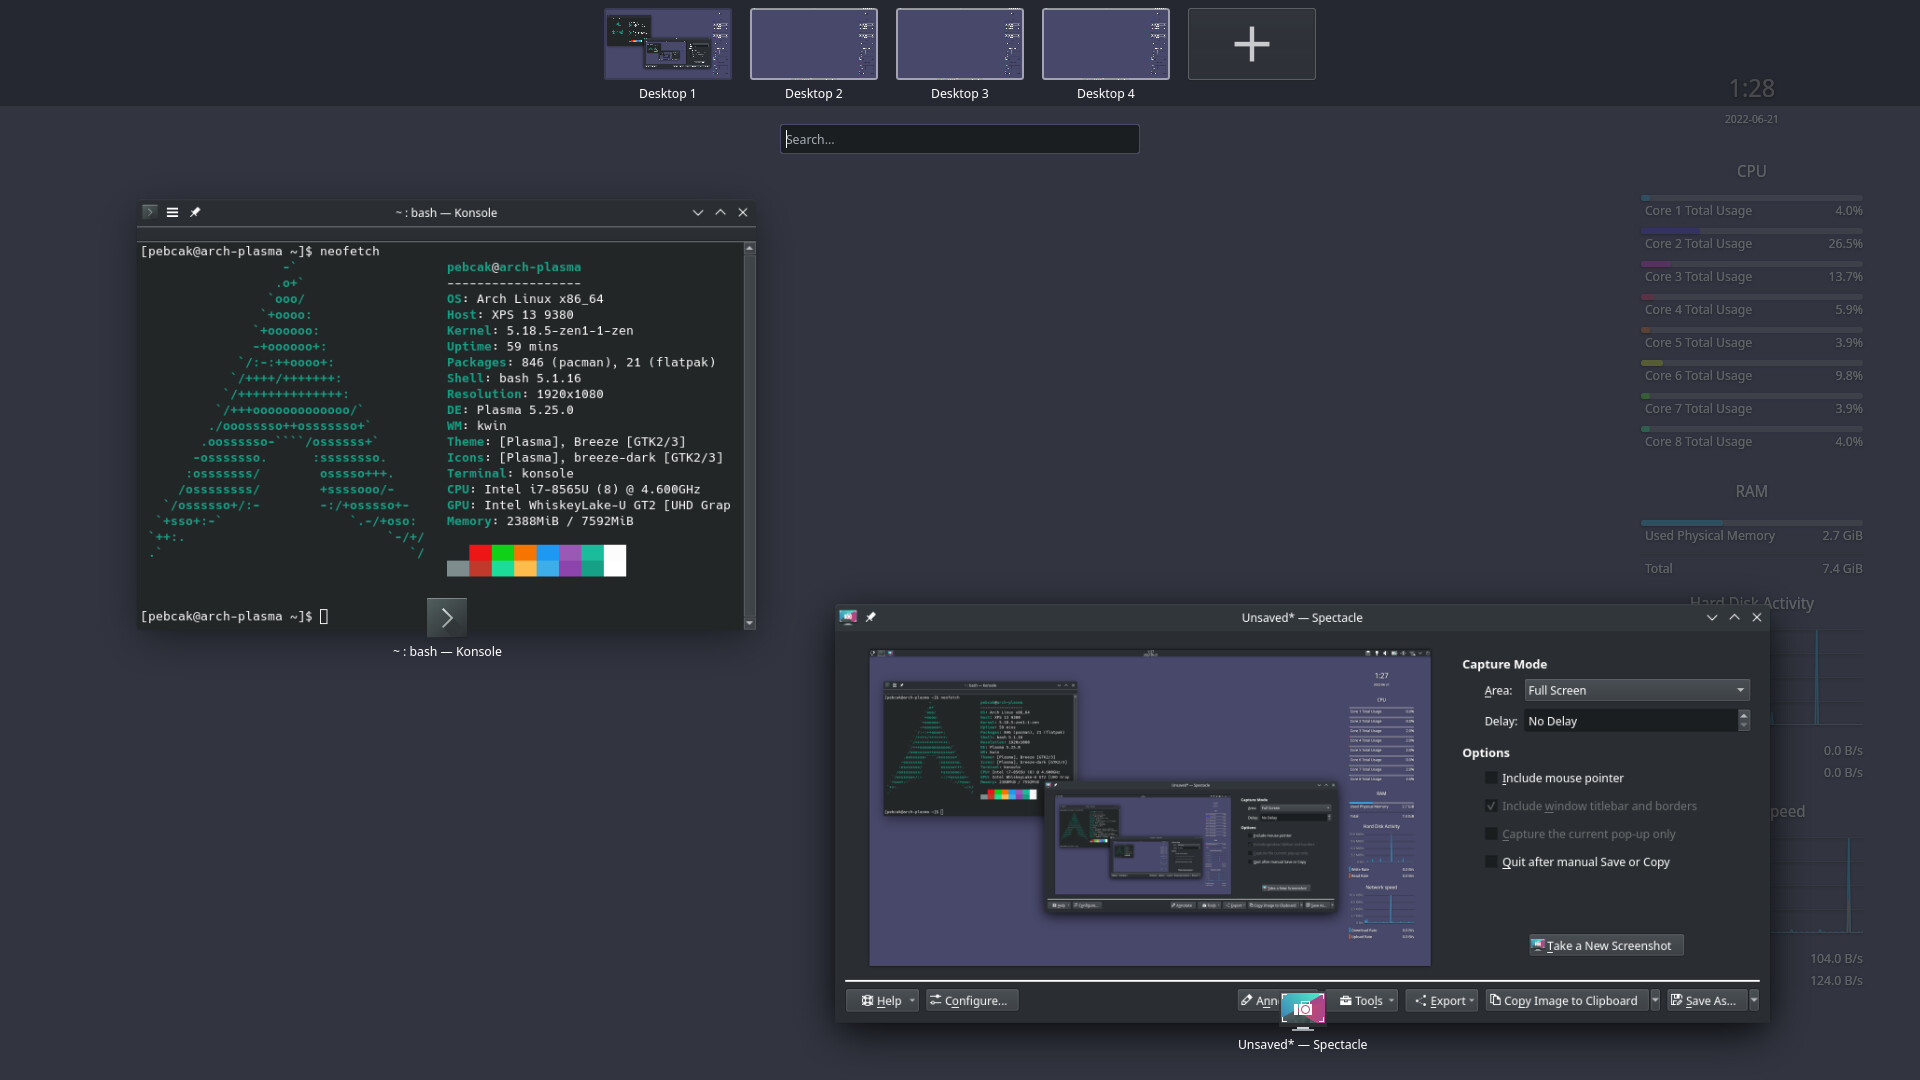Close the Konsole window
The height and width of the screenshot is (1080, 1920).
click(x=743, y=212)
